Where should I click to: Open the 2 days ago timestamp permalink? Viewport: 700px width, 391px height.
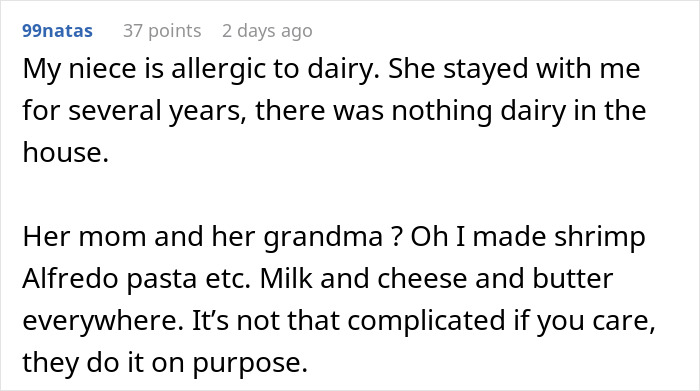pyautogui.click(x=267, y=31)
